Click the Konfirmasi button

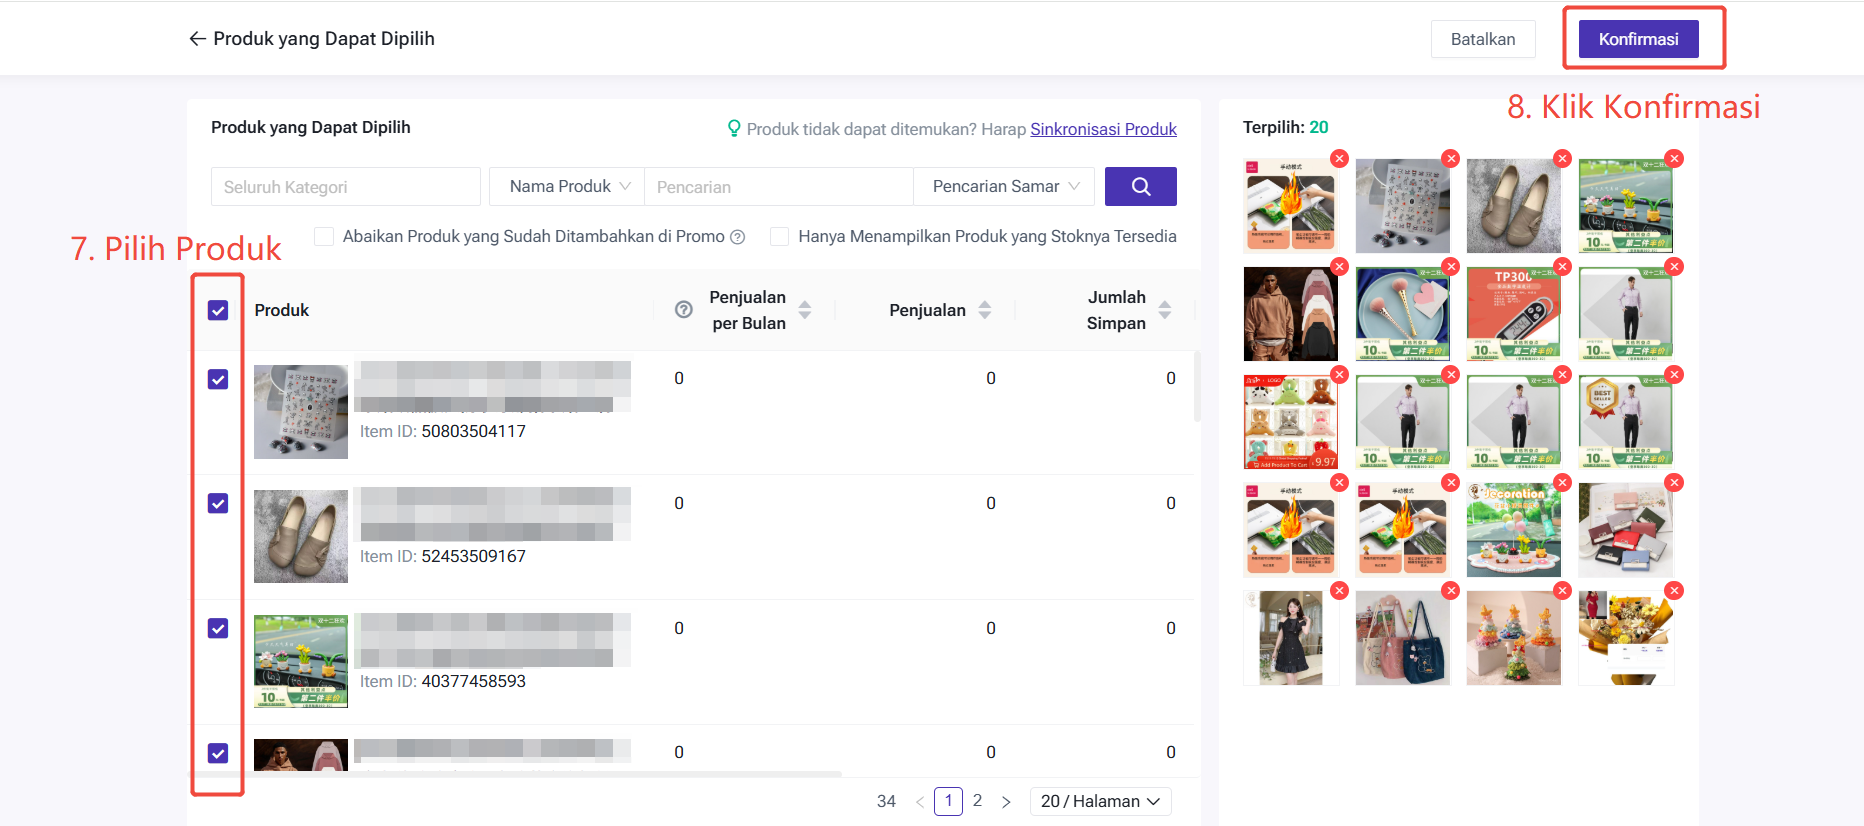pyautogui.click(x=1638, y=39)
